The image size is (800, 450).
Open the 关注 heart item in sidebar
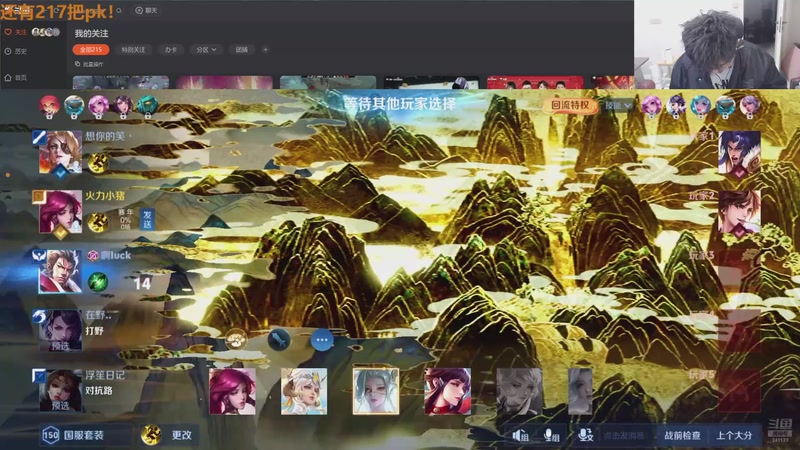[15, 32]
